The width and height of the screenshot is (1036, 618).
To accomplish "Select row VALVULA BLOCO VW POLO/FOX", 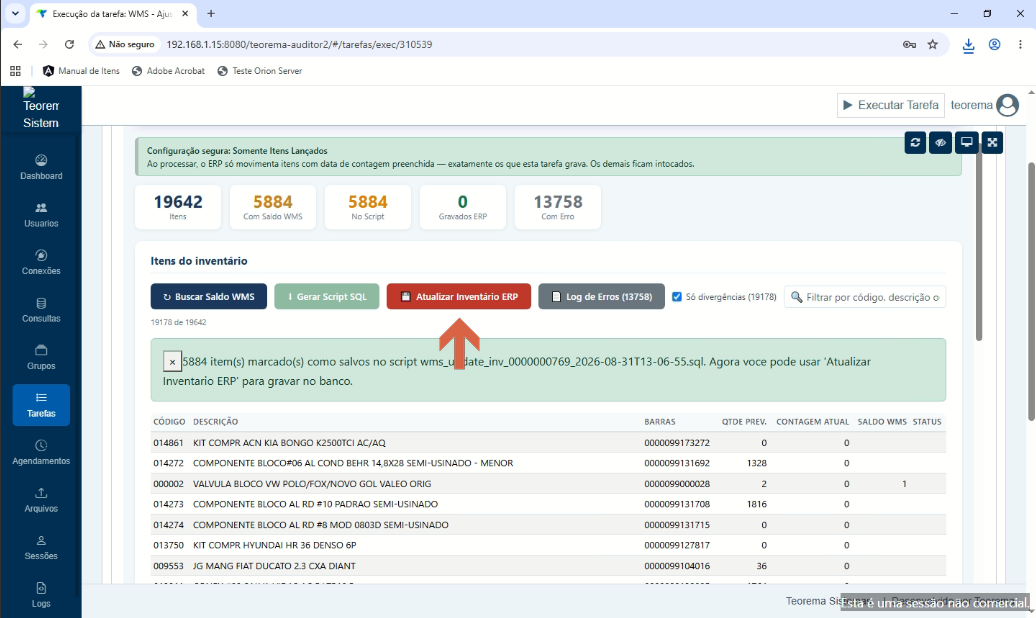I will (548, 484).
